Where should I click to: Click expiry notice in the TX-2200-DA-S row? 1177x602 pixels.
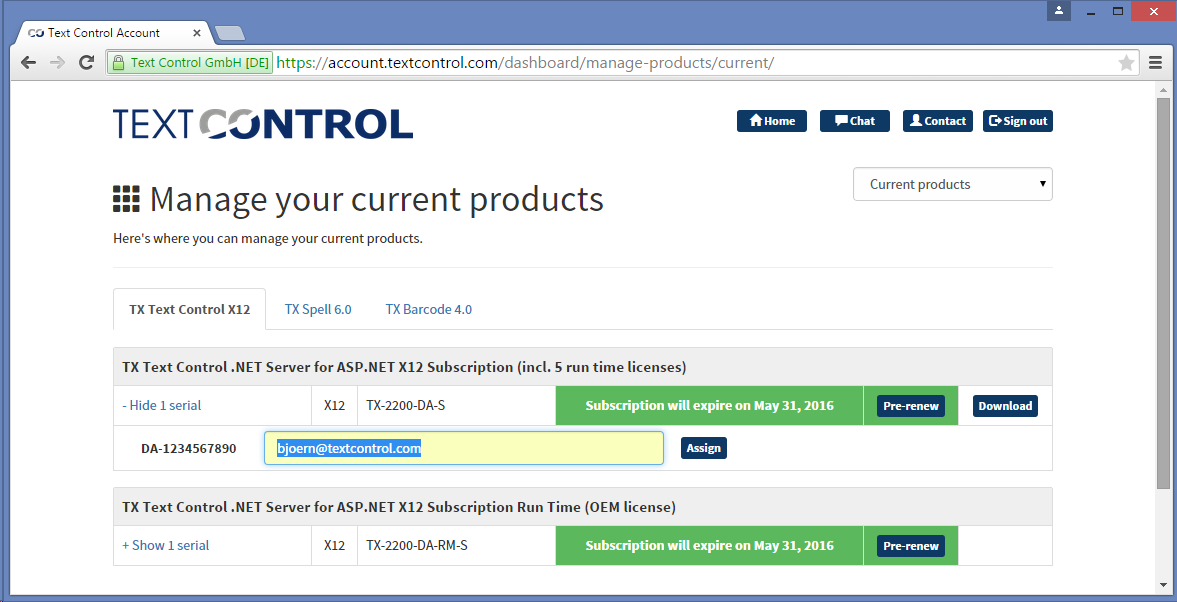tap(709, 405)
